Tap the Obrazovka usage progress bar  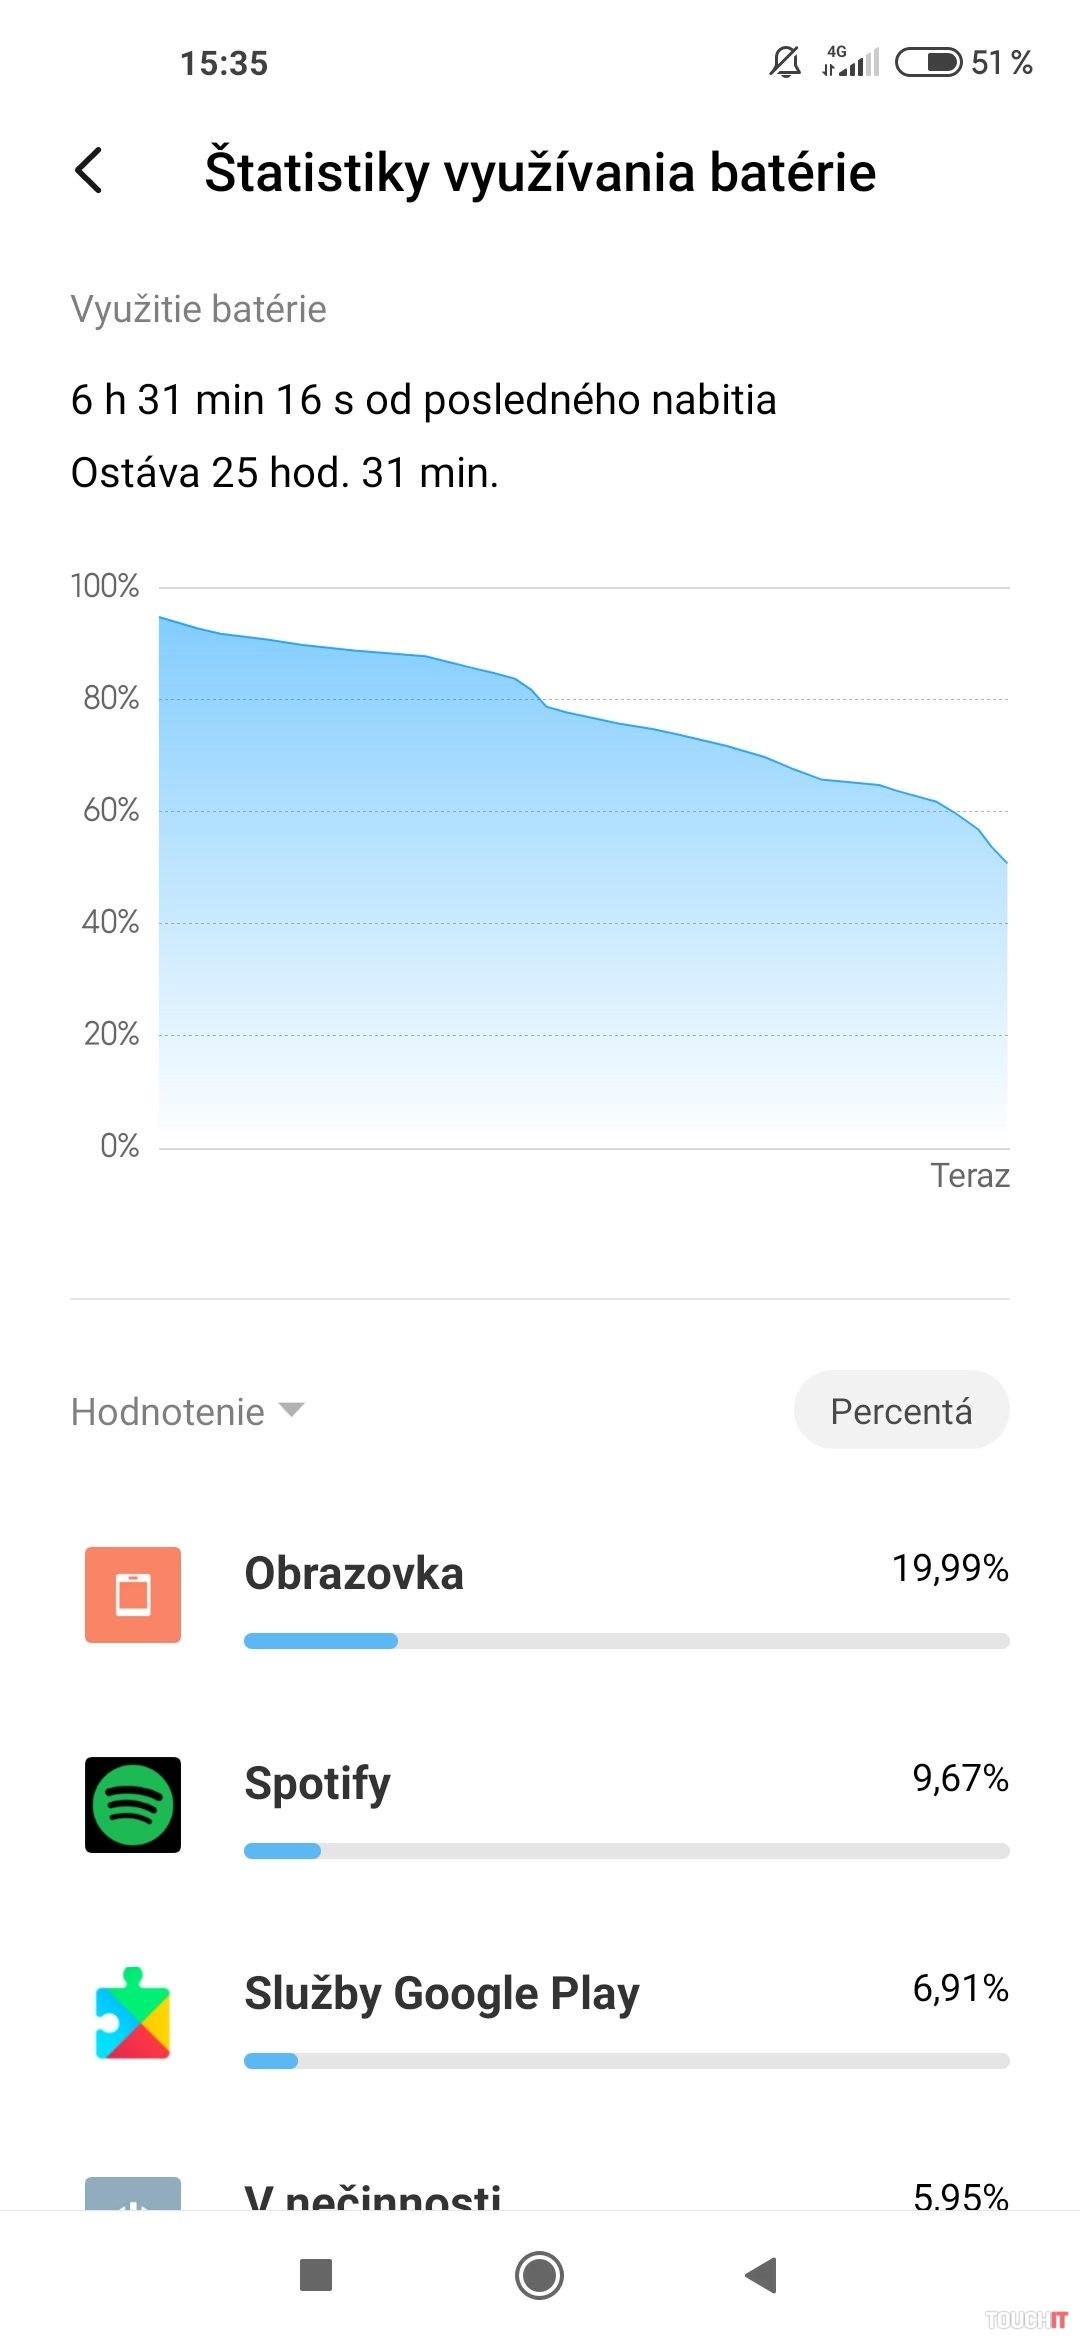pyautogui.click(x=626, y=1641)
